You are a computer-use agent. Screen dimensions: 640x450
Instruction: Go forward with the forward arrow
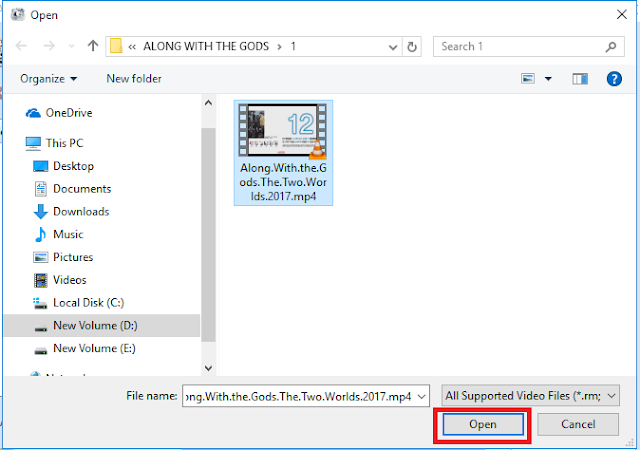click(49, 46)
